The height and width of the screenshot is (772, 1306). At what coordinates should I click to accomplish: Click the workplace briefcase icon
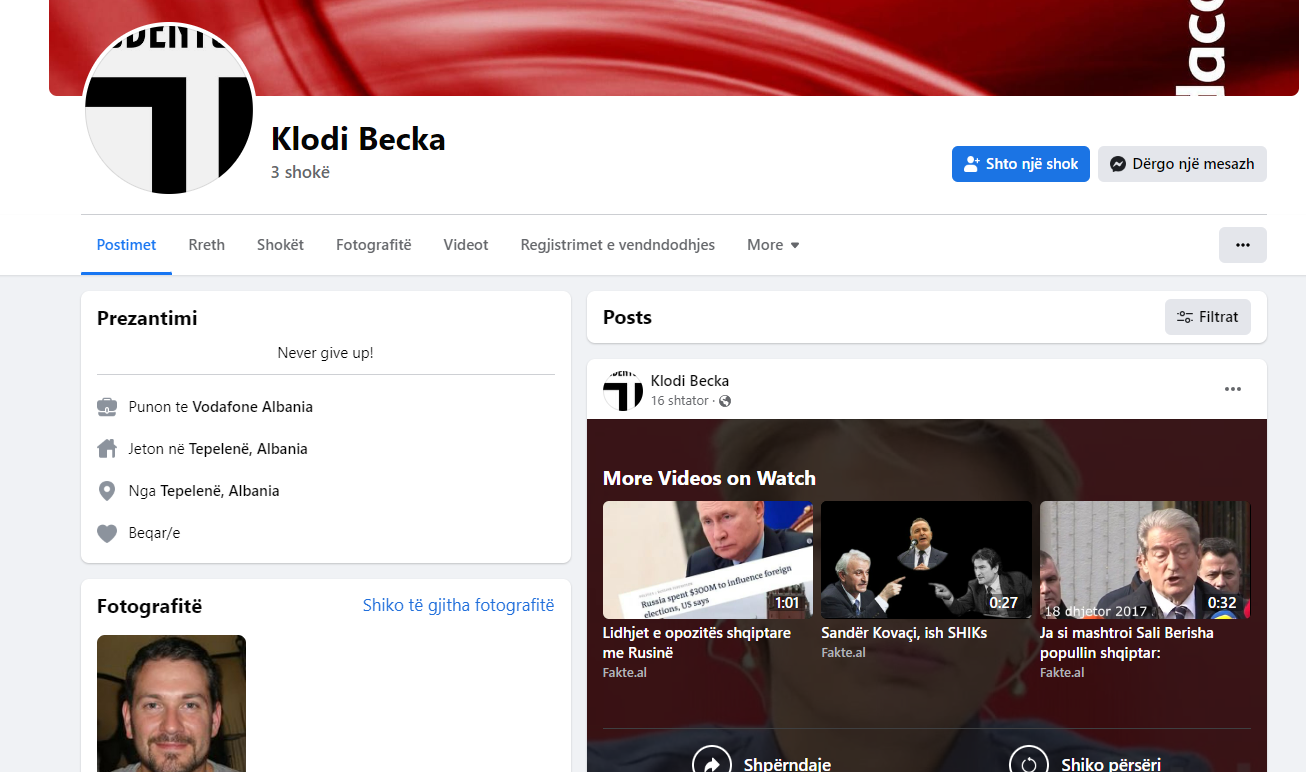pos(107,407)
